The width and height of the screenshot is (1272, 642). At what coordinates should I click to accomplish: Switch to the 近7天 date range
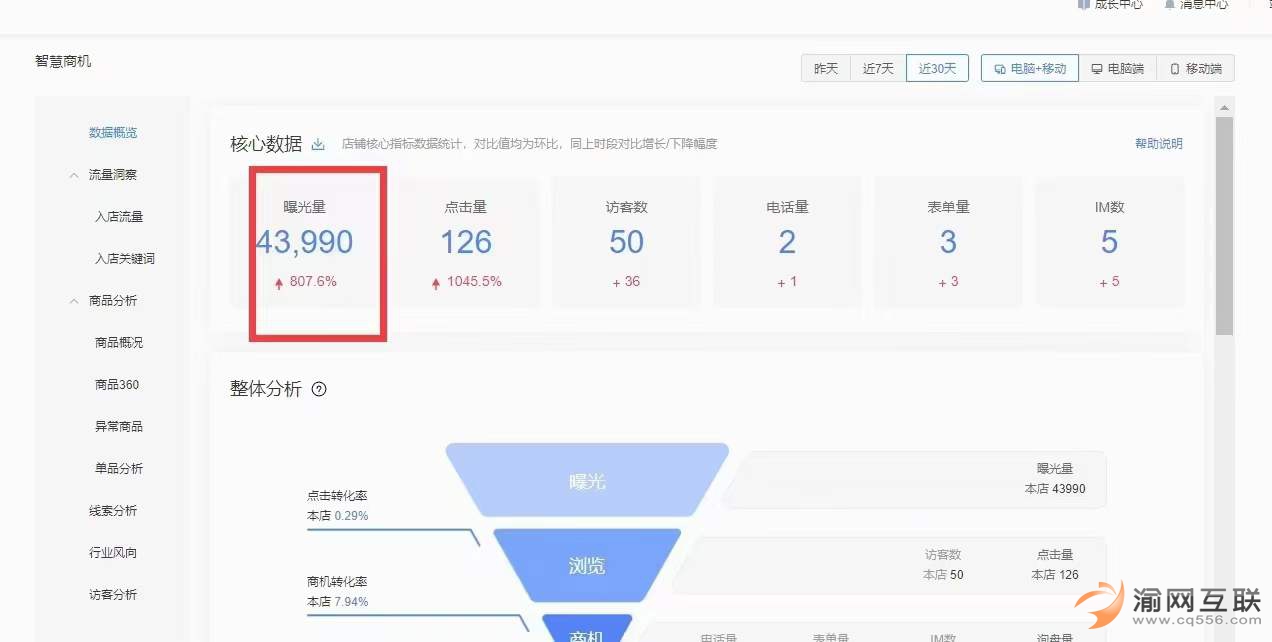(x=877, y=69)
